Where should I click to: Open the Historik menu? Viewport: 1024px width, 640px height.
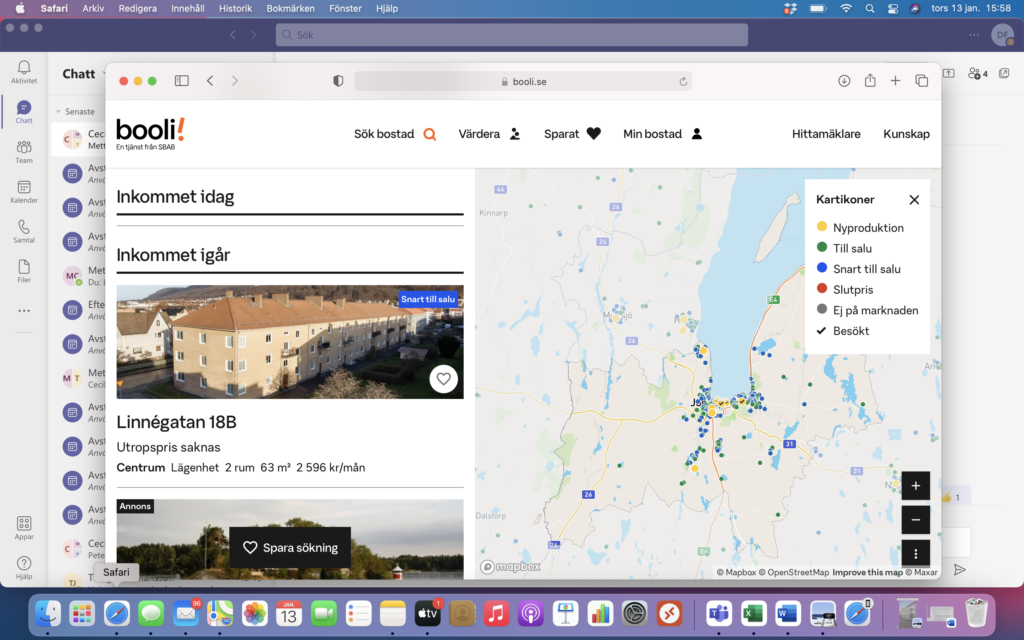click(235, 8)
